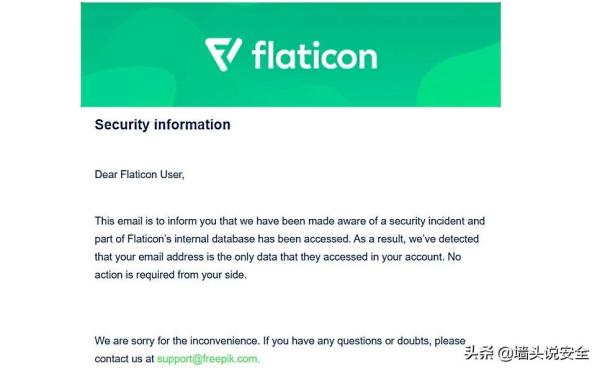Viewport: 600px width, 371px height.
Task: Click the 'We are sorry for the inconvenience' sentence
Action: (176, 341)
